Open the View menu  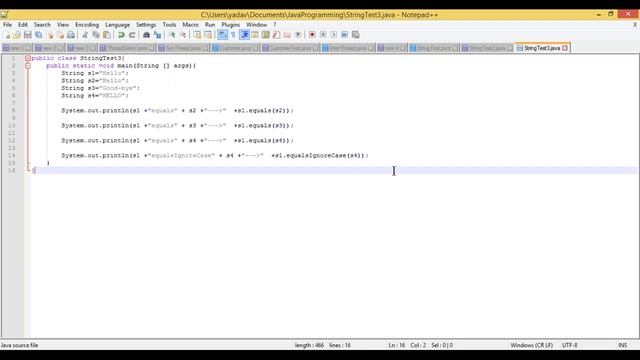point(63,25)
